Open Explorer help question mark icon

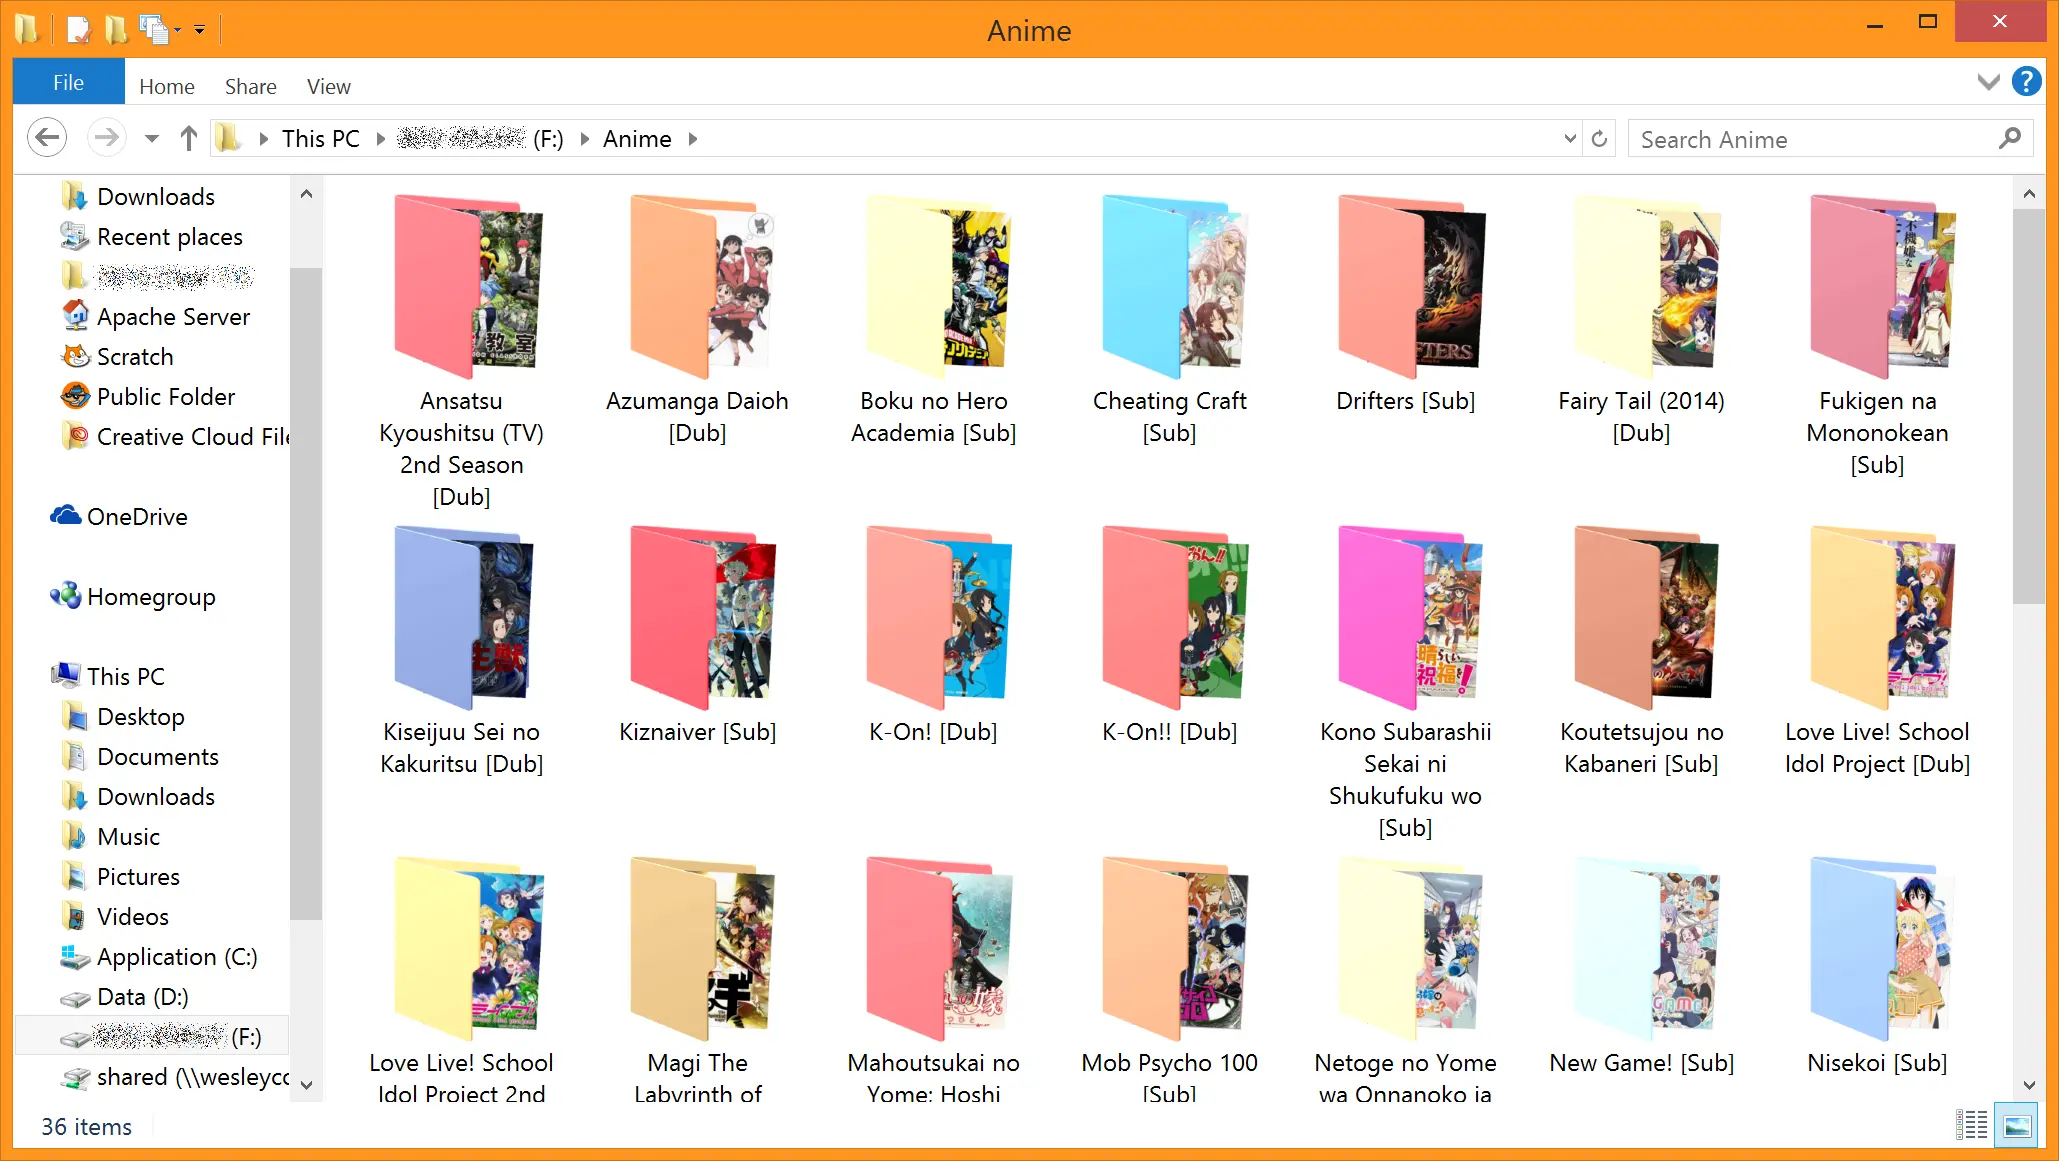point(2026,82)
